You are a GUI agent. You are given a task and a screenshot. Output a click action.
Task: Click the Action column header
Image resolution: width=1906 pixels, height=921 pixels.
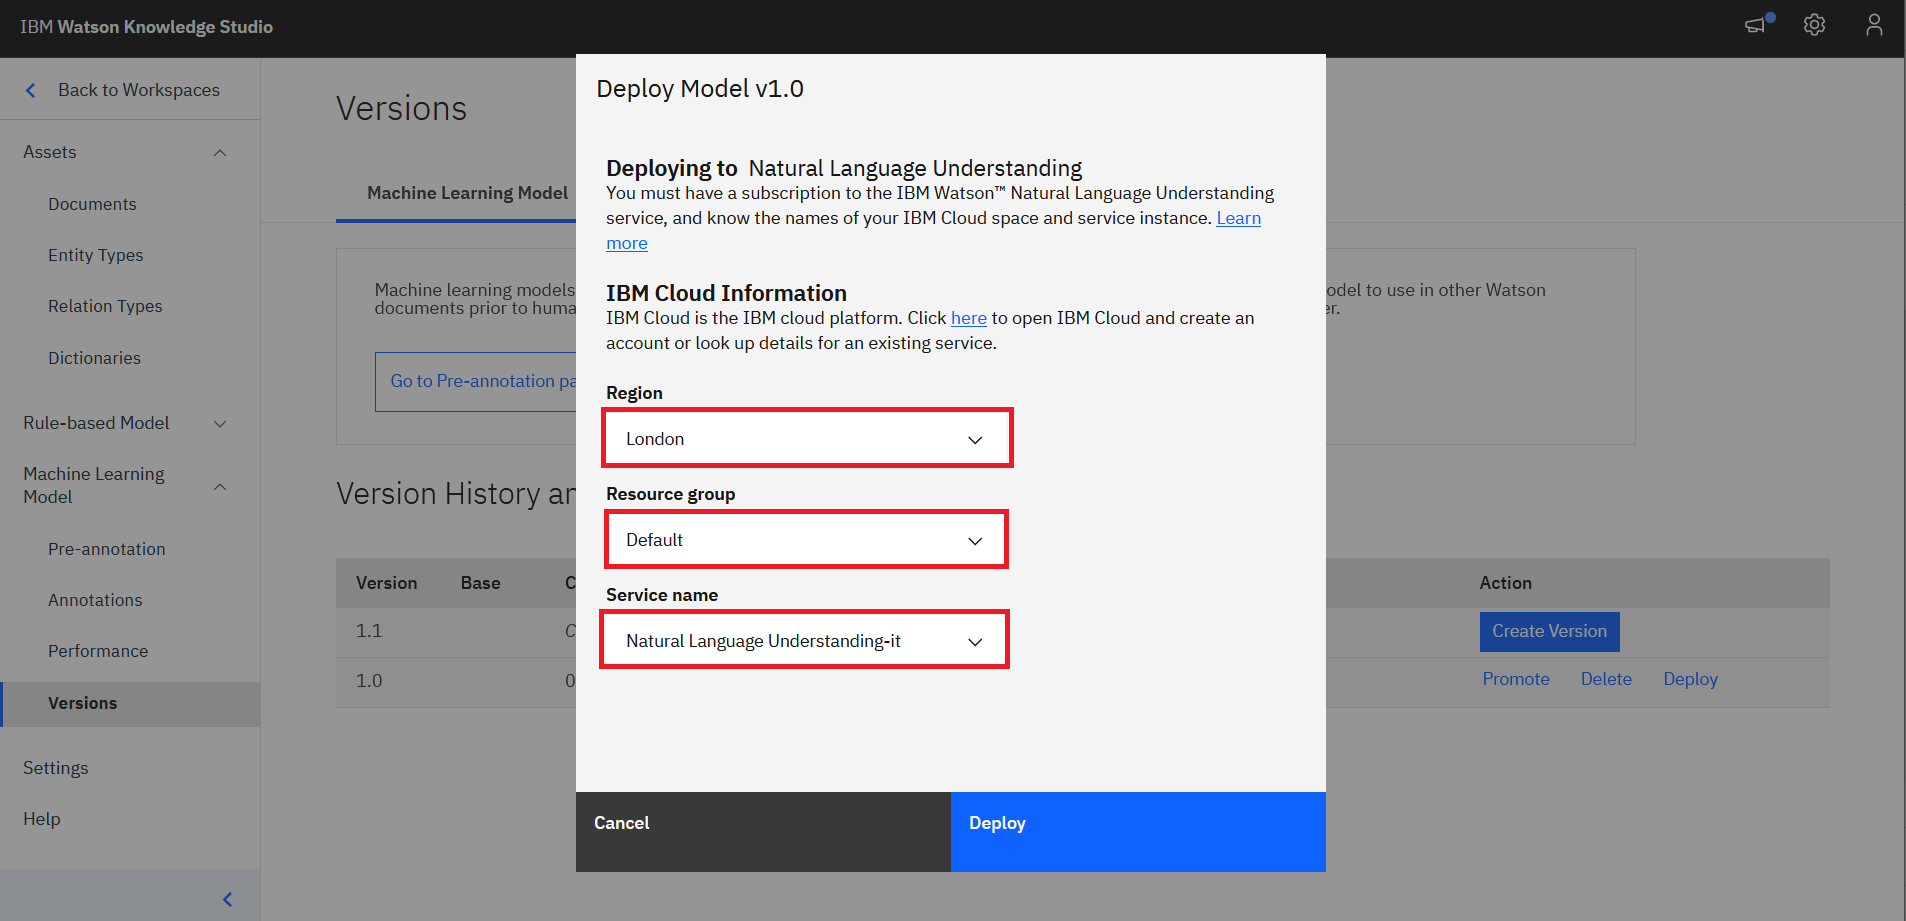(x=1505, y=583)
